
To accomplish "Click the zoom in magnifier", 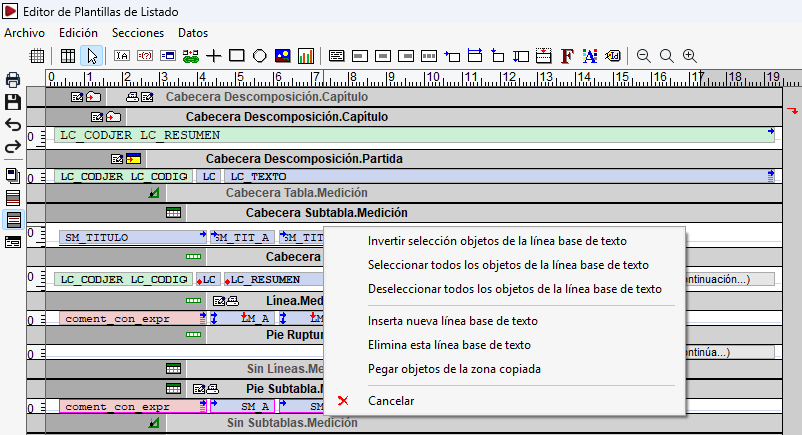I will tap(690, 55).
